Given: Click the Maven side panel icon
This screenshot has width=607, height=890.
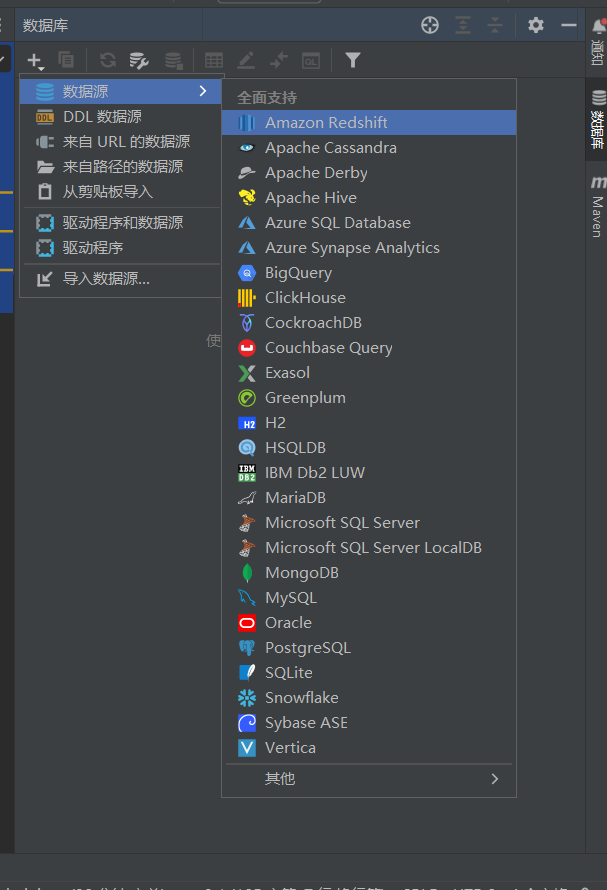Looking at the screenshot, I should click(597, 206).
